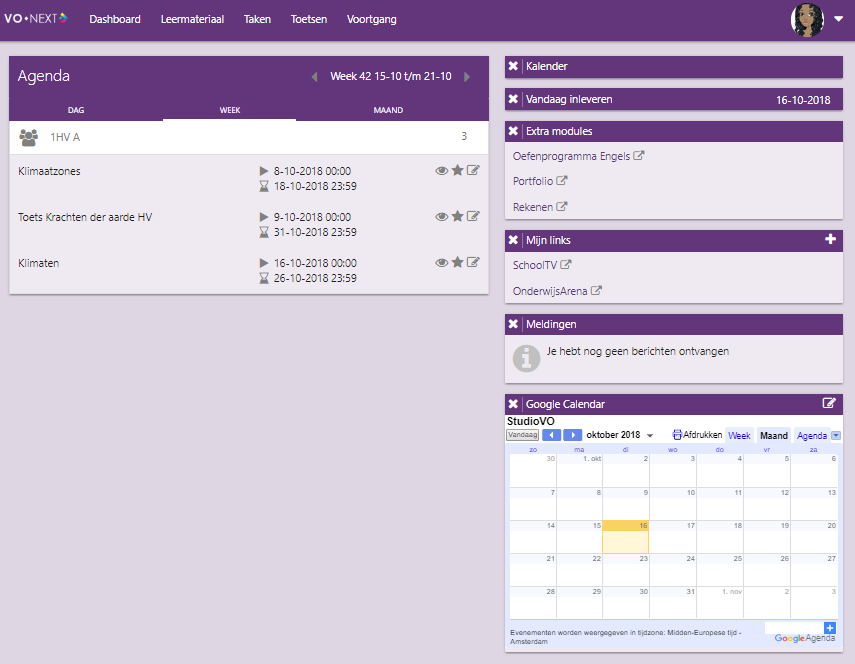855x664 pixels.
Task: Switch Google Calendar to Agenda tab
Action: [812, 436]
